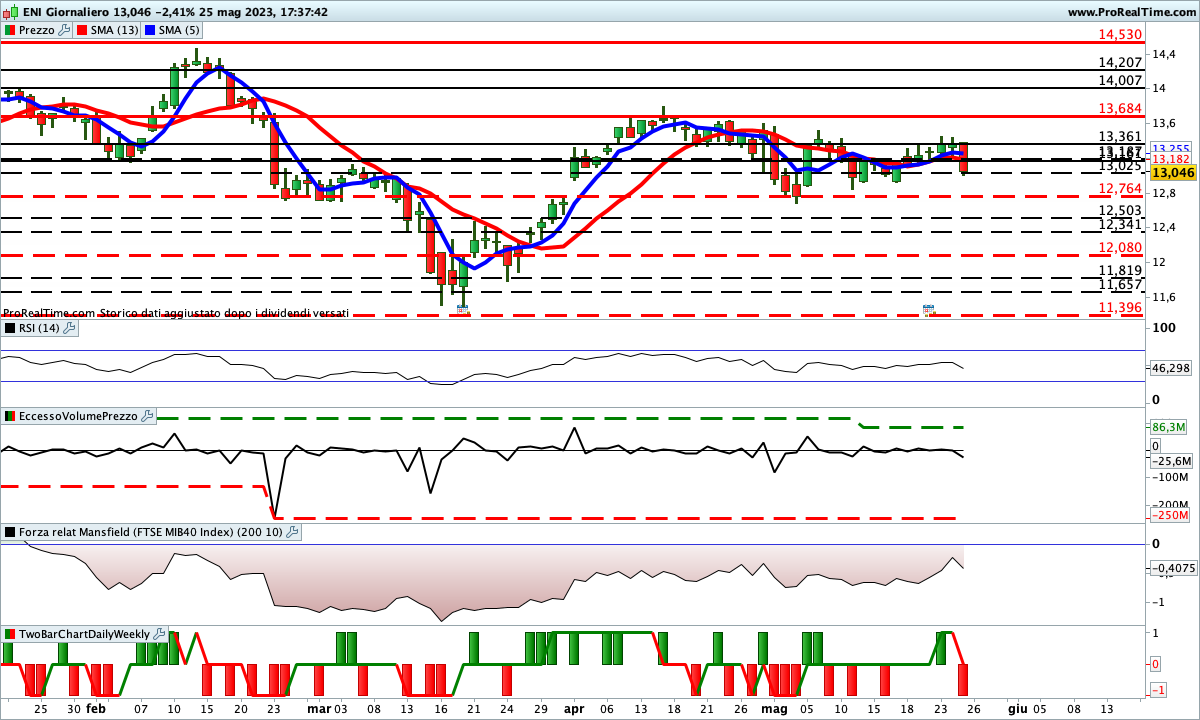The height and width of the screenshot is (720, 1200).
Task: Click the current price tag 13,046
Action: point(1173,172)
